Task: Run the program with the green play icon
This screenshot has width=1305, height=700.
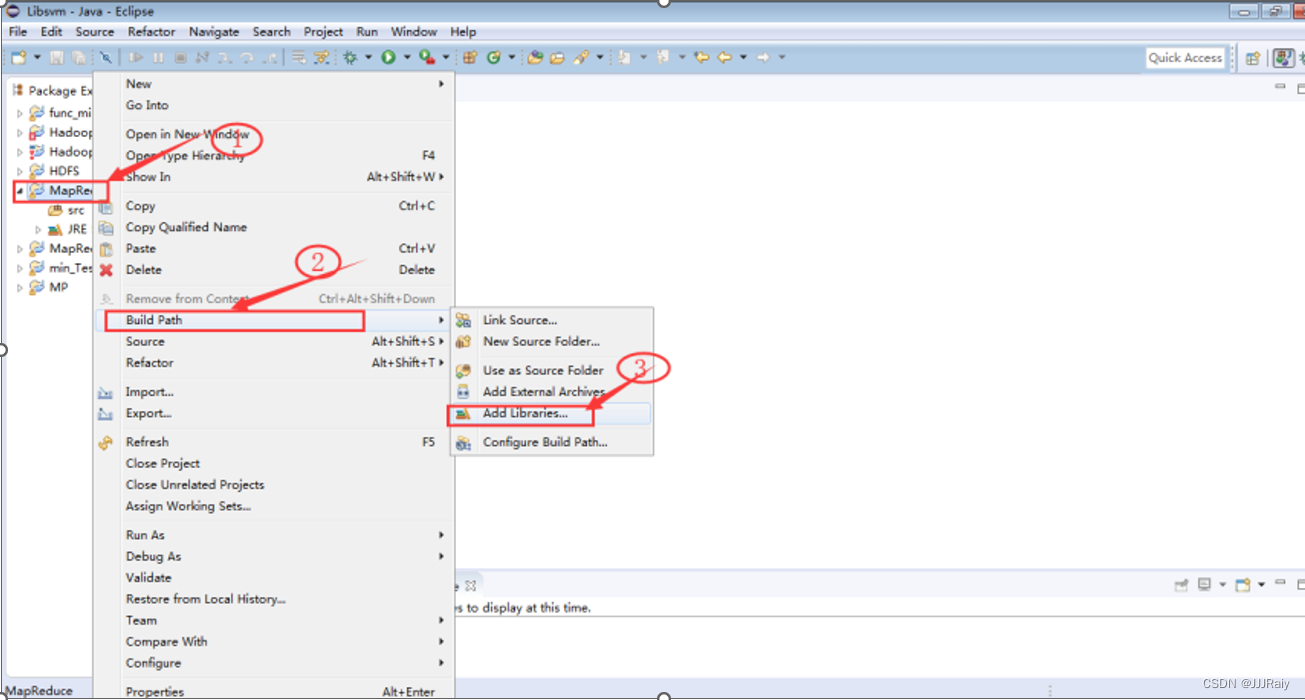Action: click(x=388, y=57)
